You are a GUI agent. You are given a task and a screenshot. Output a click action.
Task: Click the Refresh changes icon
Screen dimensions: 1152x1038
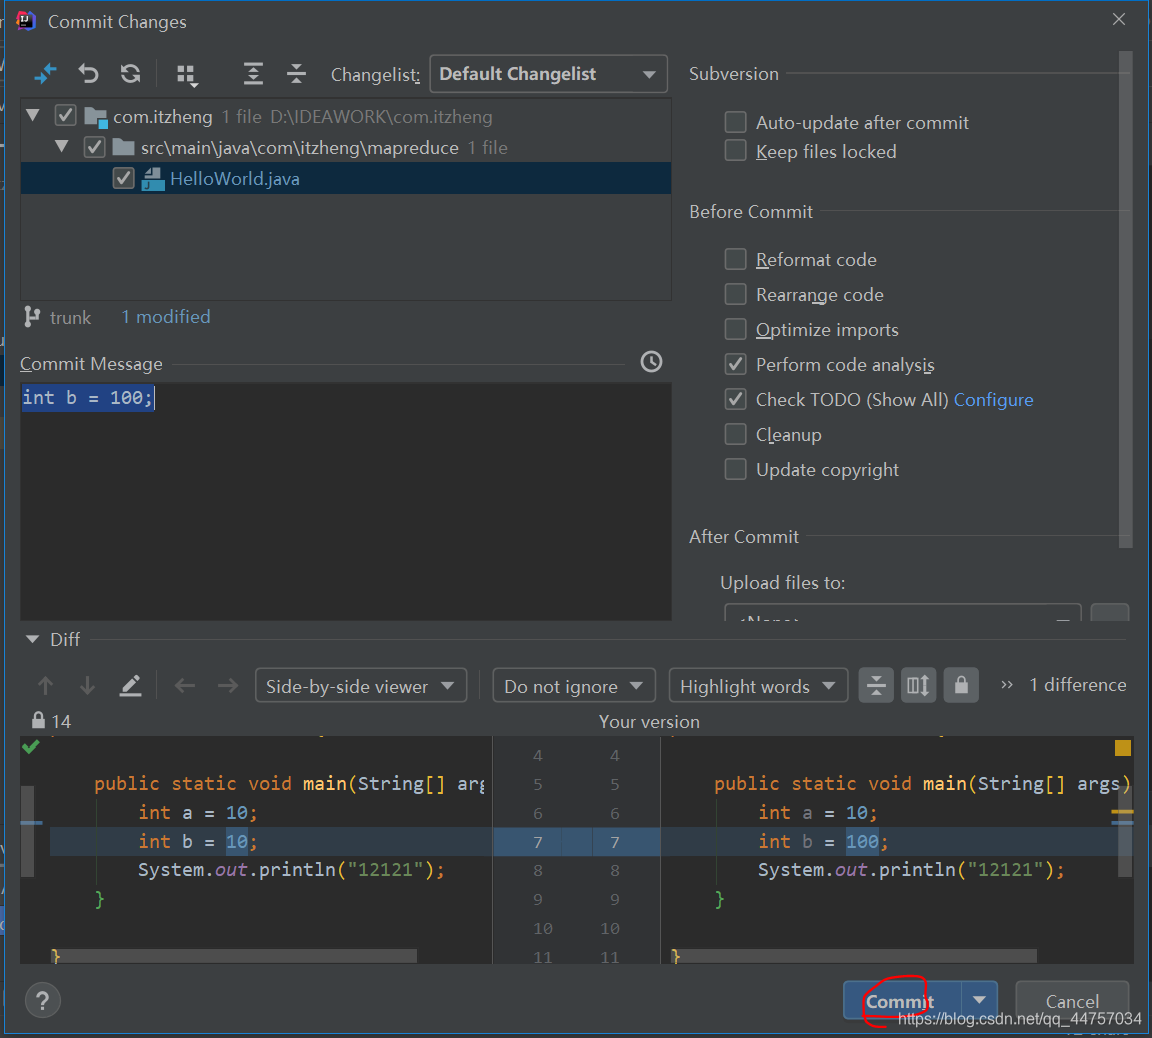[130, 74]
